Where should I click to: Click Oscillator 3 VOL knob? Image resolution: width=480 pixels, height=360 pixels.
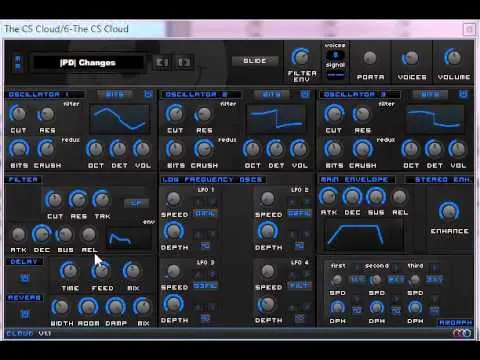click(457, 149)
